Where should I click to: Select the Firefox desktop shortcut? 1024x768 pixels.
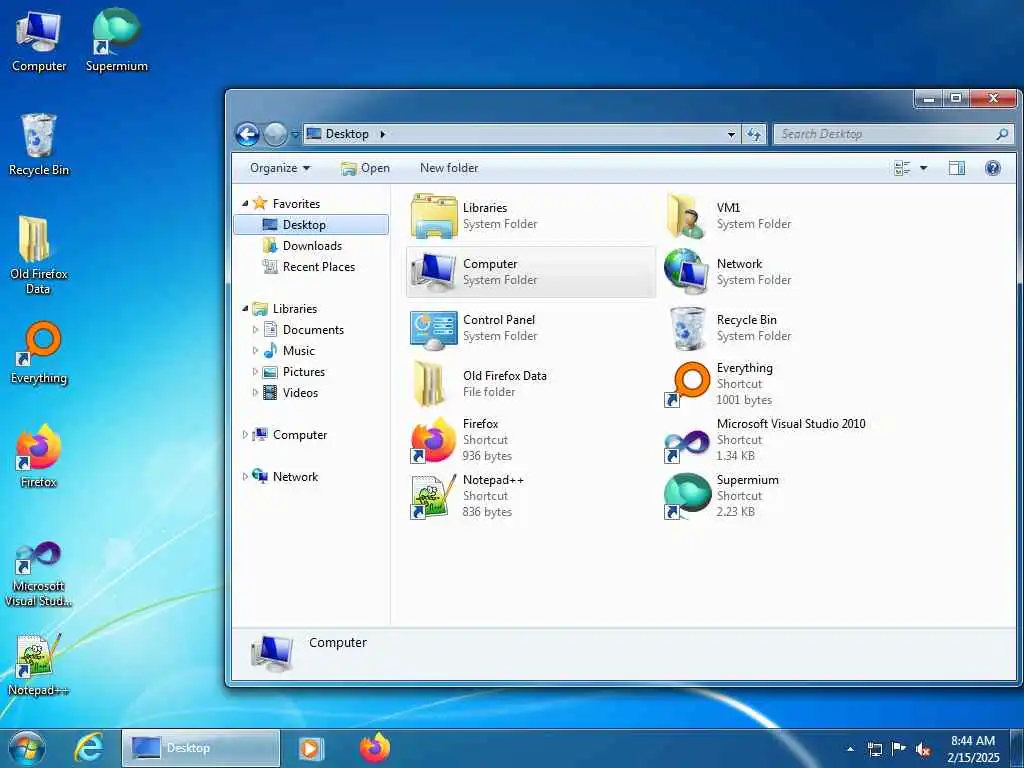tap(39, 456)
